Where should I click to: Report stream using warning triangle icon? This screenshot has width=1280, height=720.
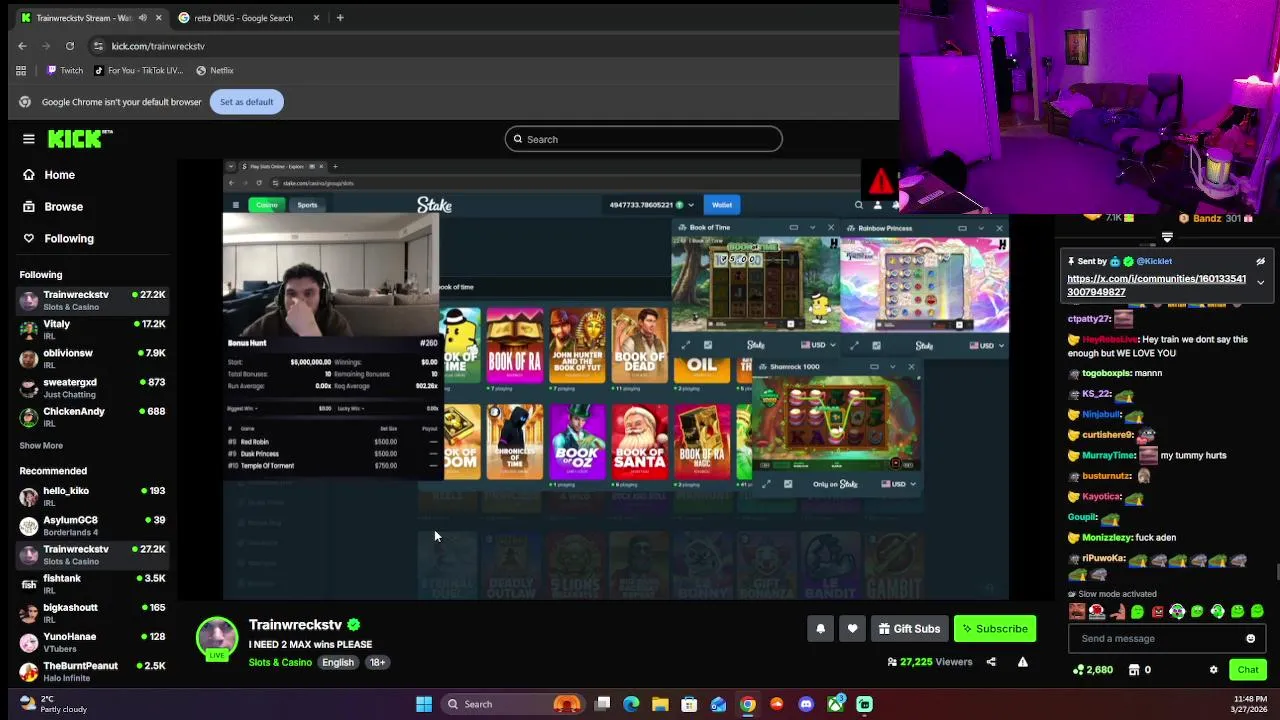pos(1022,662)
